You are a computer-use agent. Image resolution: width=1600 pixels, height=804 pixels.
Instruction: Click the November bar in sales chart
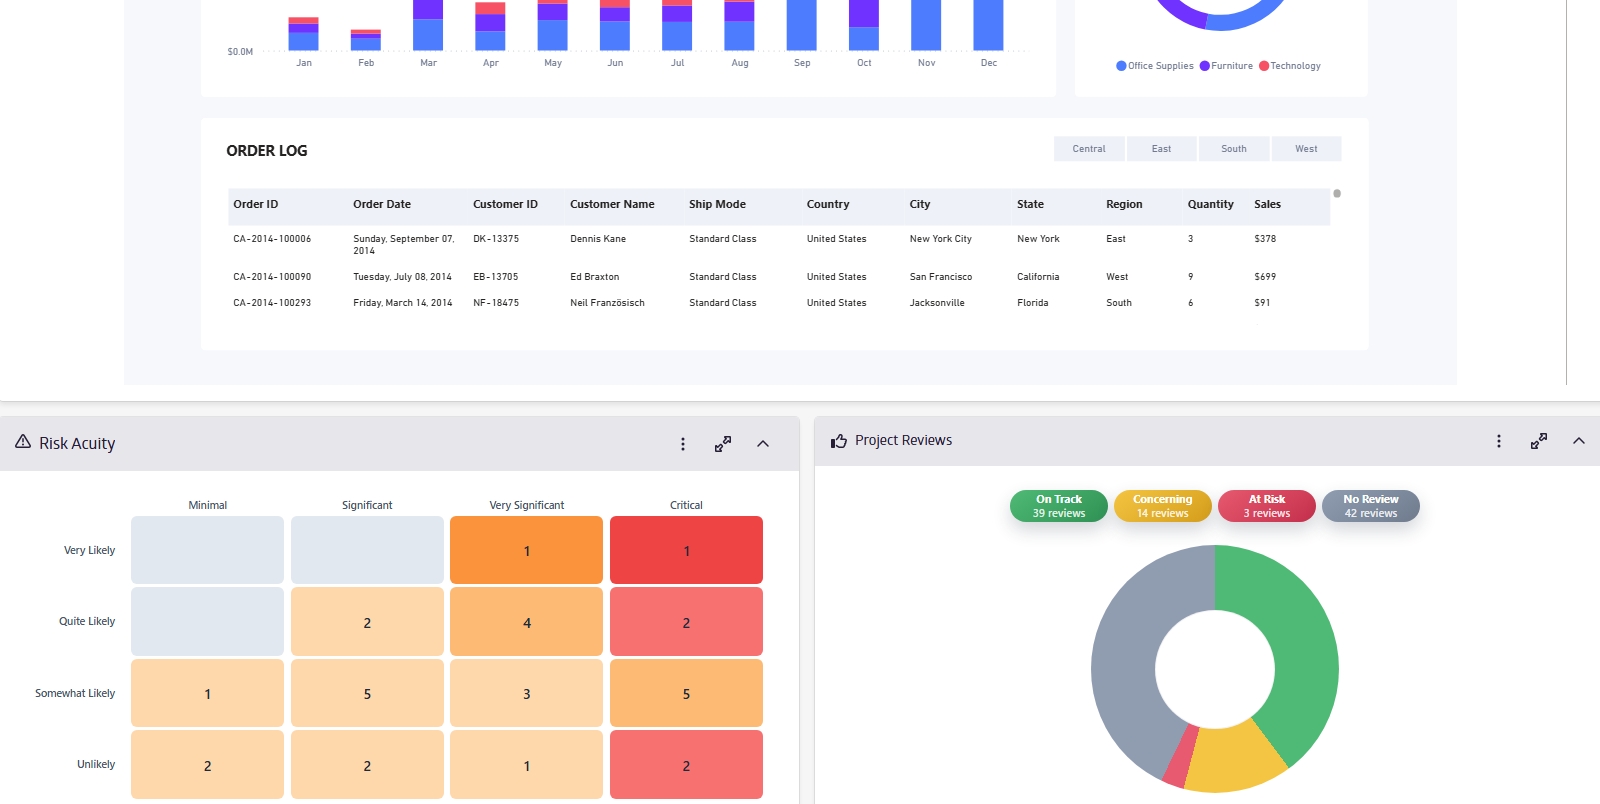pyautogui.click(x=926, y=25)
